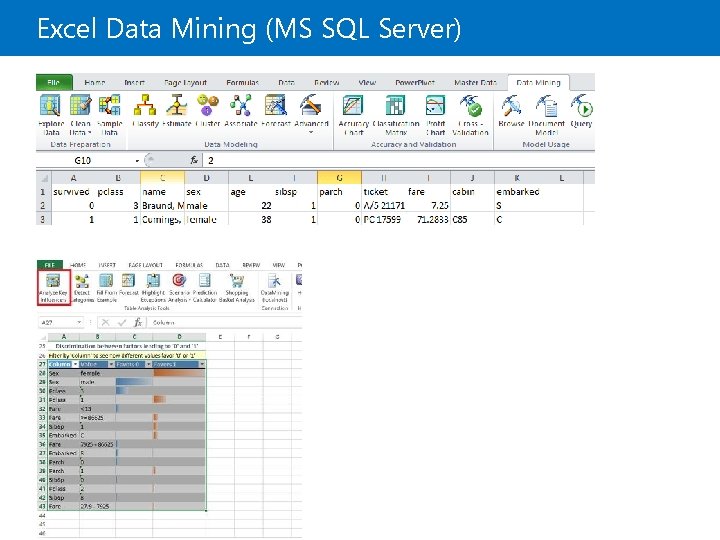Switch to the Master Data ribbon tab
The height and width of the screenshot is (540, 720).
(x=475, y=83)
